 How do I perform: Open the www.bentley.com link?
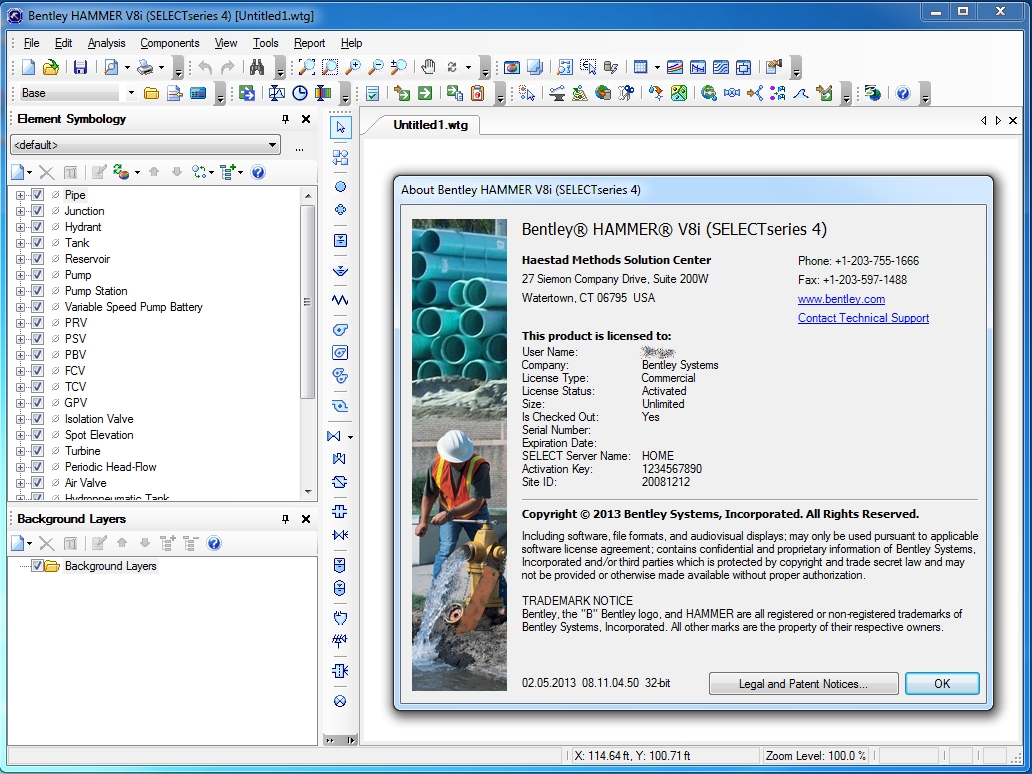point(841,299)
